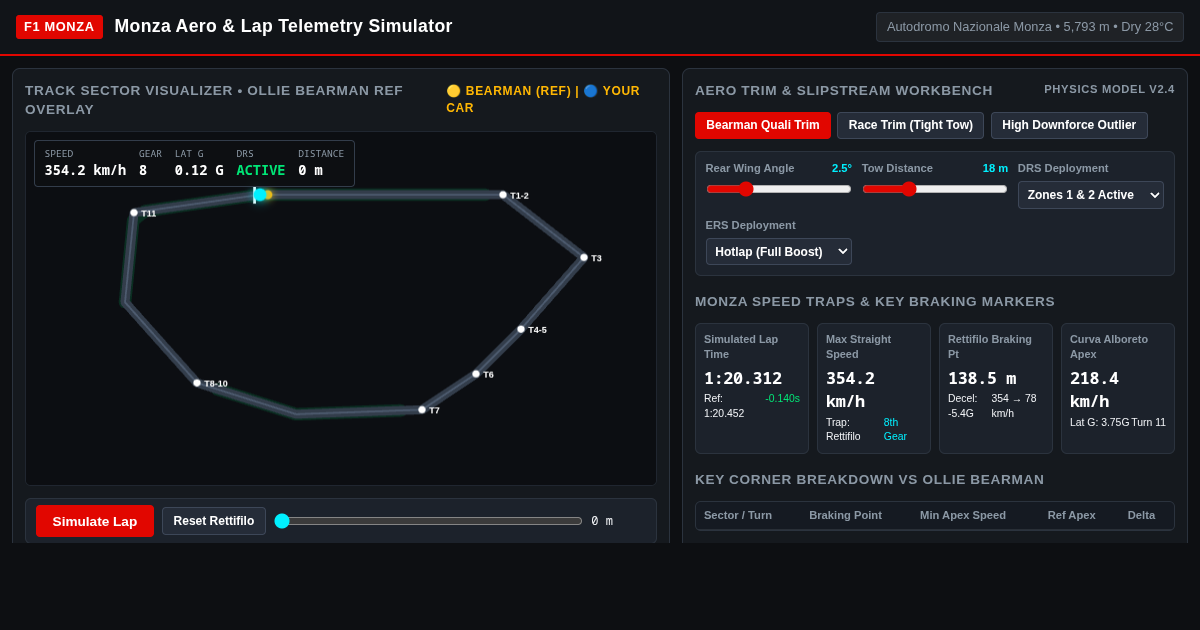The height and width of the screenshot is (630, 1200).
Task: Click the T4-5 chicane marker
Action: (x=521, y=329)
